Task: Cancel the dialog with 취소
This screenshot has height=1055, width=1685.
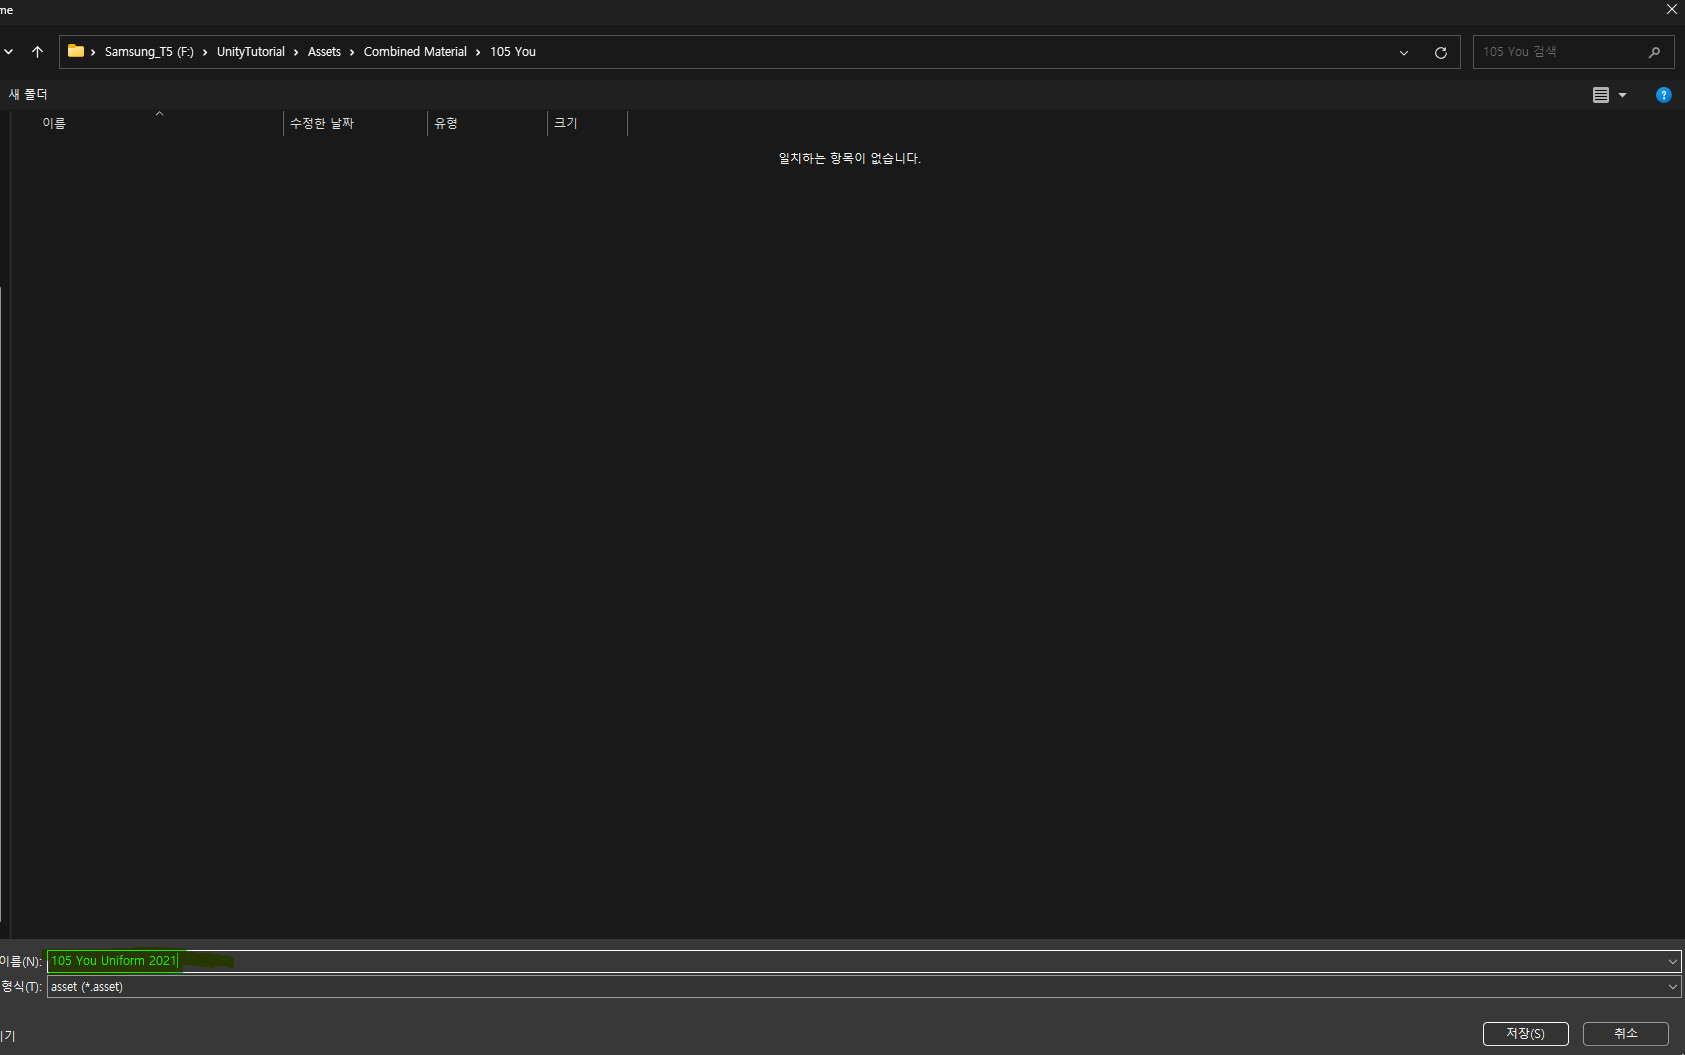Action: (1626, 1033)
